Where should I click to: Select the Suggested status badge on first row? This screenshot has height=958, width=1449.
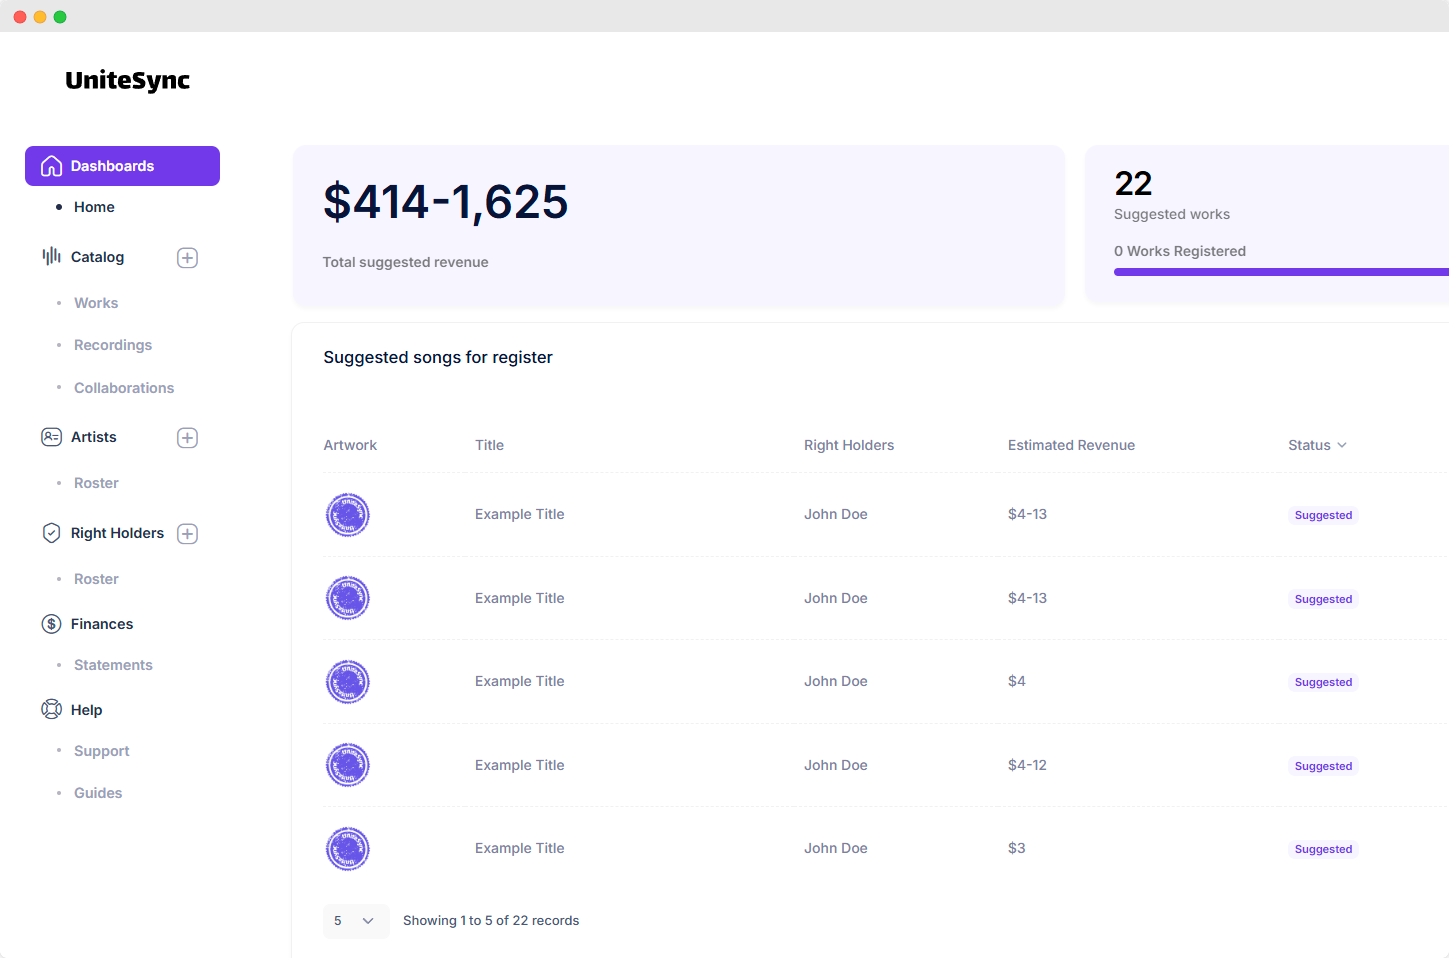point(1323,515)
